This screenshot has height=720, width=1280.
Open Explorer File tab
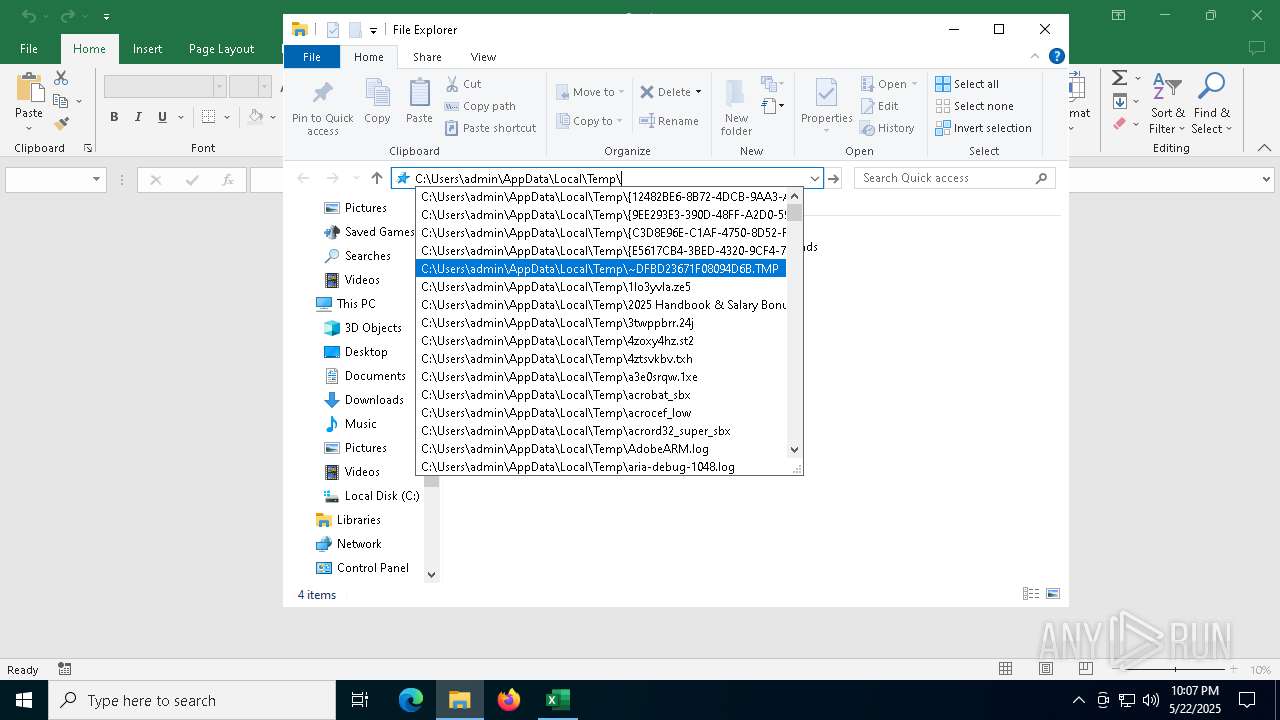312,57
